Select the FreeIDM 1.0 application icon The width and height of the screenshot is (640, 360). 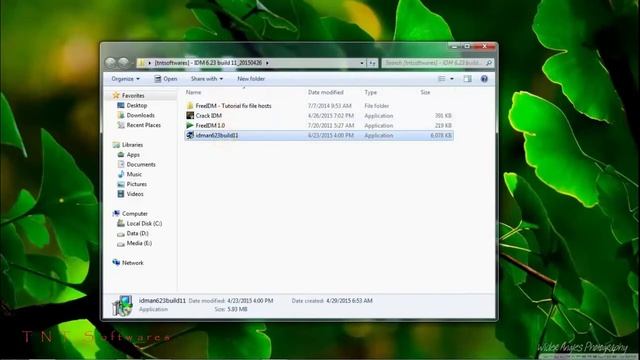click(x=190, y=125)
